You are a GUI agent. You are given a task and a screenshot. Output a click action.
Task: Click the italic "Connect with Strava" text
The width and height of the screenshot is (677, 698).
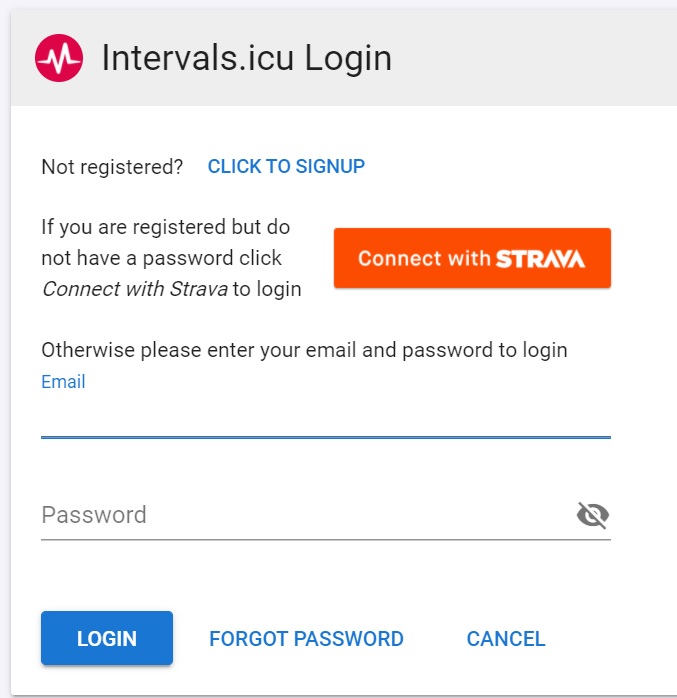[135, 290]
